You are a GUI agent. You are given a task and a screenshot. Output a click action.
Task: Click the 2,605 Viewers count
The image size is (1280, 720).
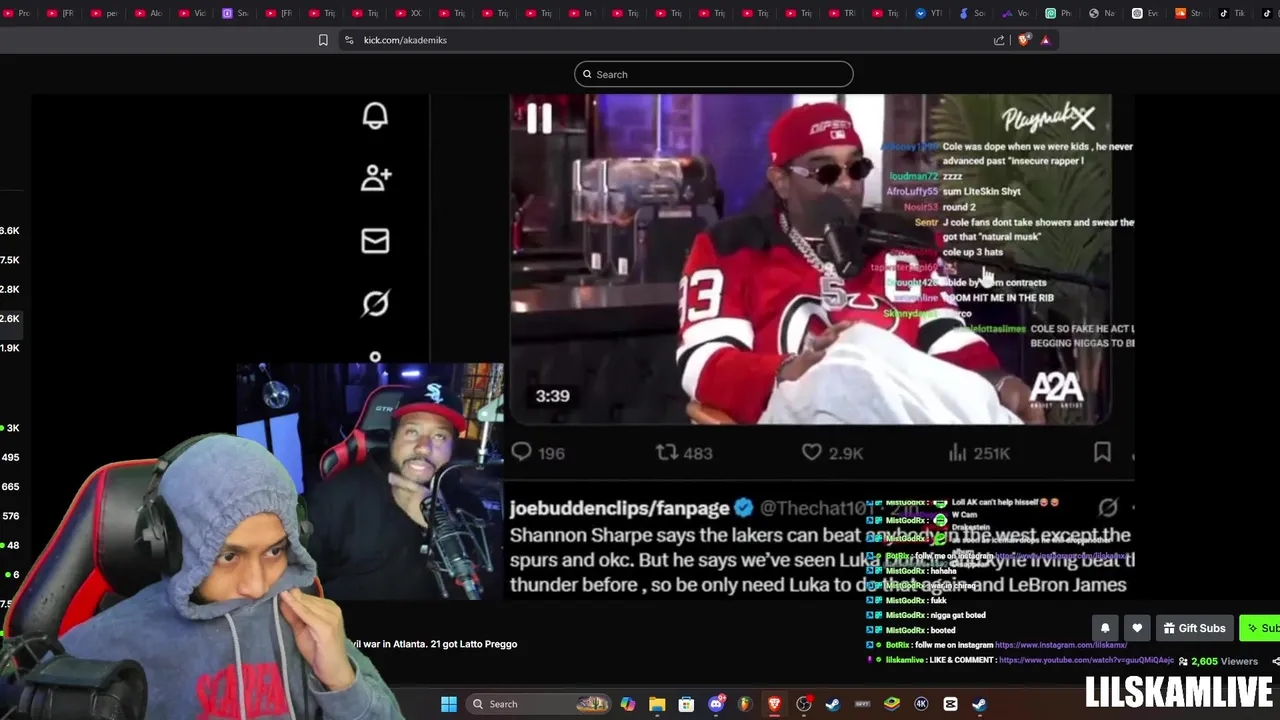tap(1217, 661)
